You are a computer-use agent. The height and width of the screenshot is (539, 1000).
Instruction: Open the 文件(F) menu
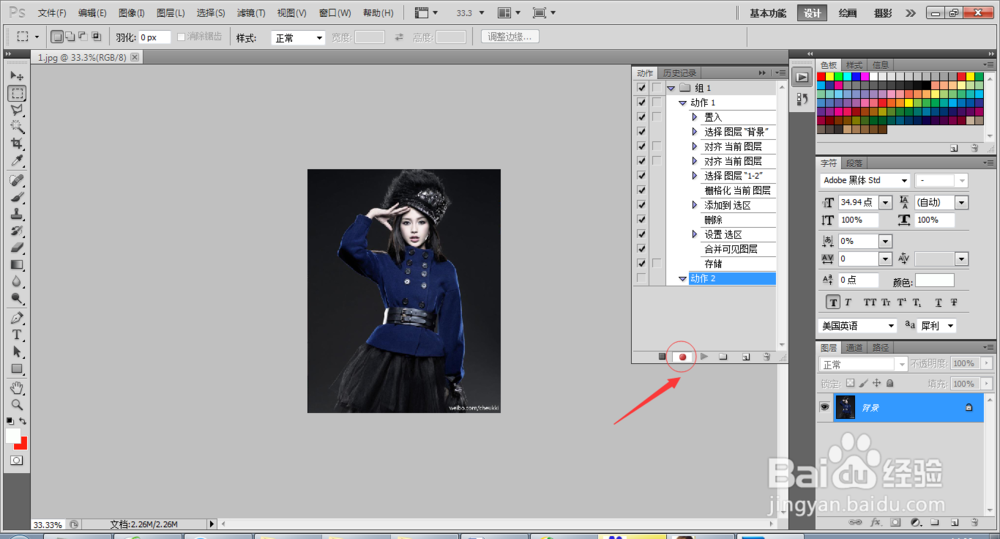click(x=52, y=13)
